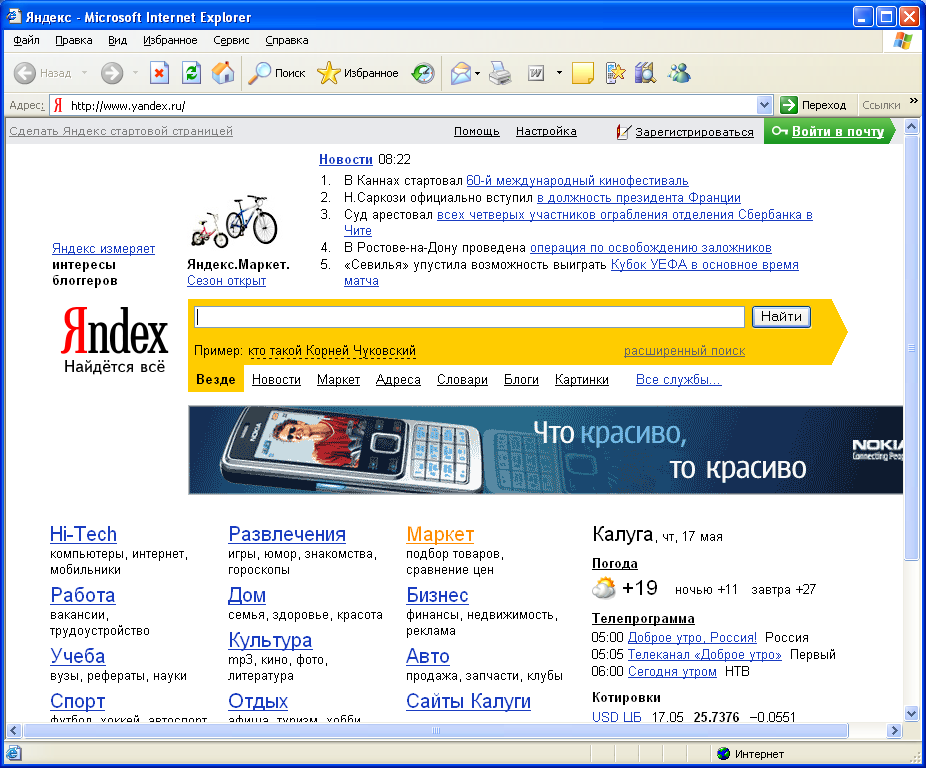Open the Развлечения category link

click(x=287, y=533)
